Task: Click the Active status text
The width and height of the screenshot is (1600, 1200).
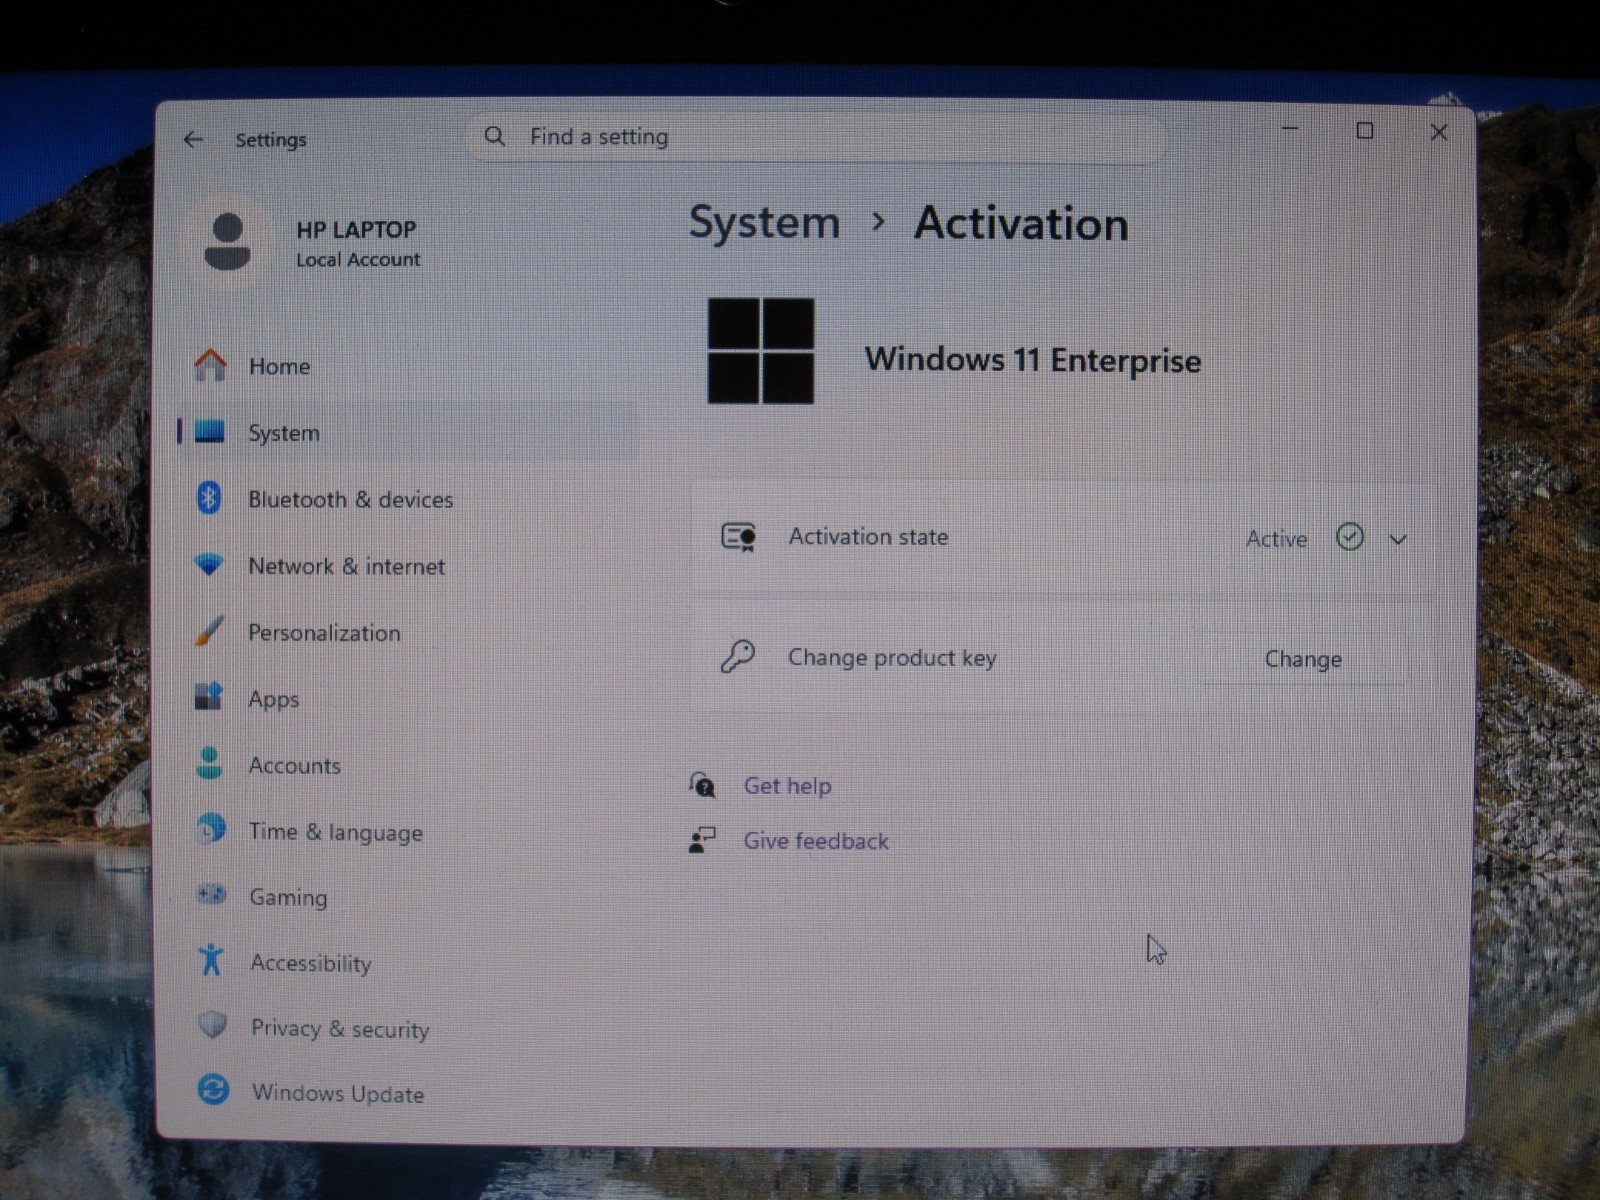Action: (1276, 539)
